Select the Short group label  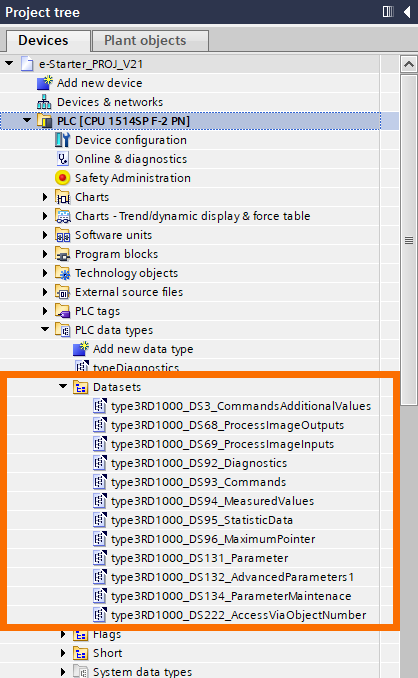click(x=108, y=653)
